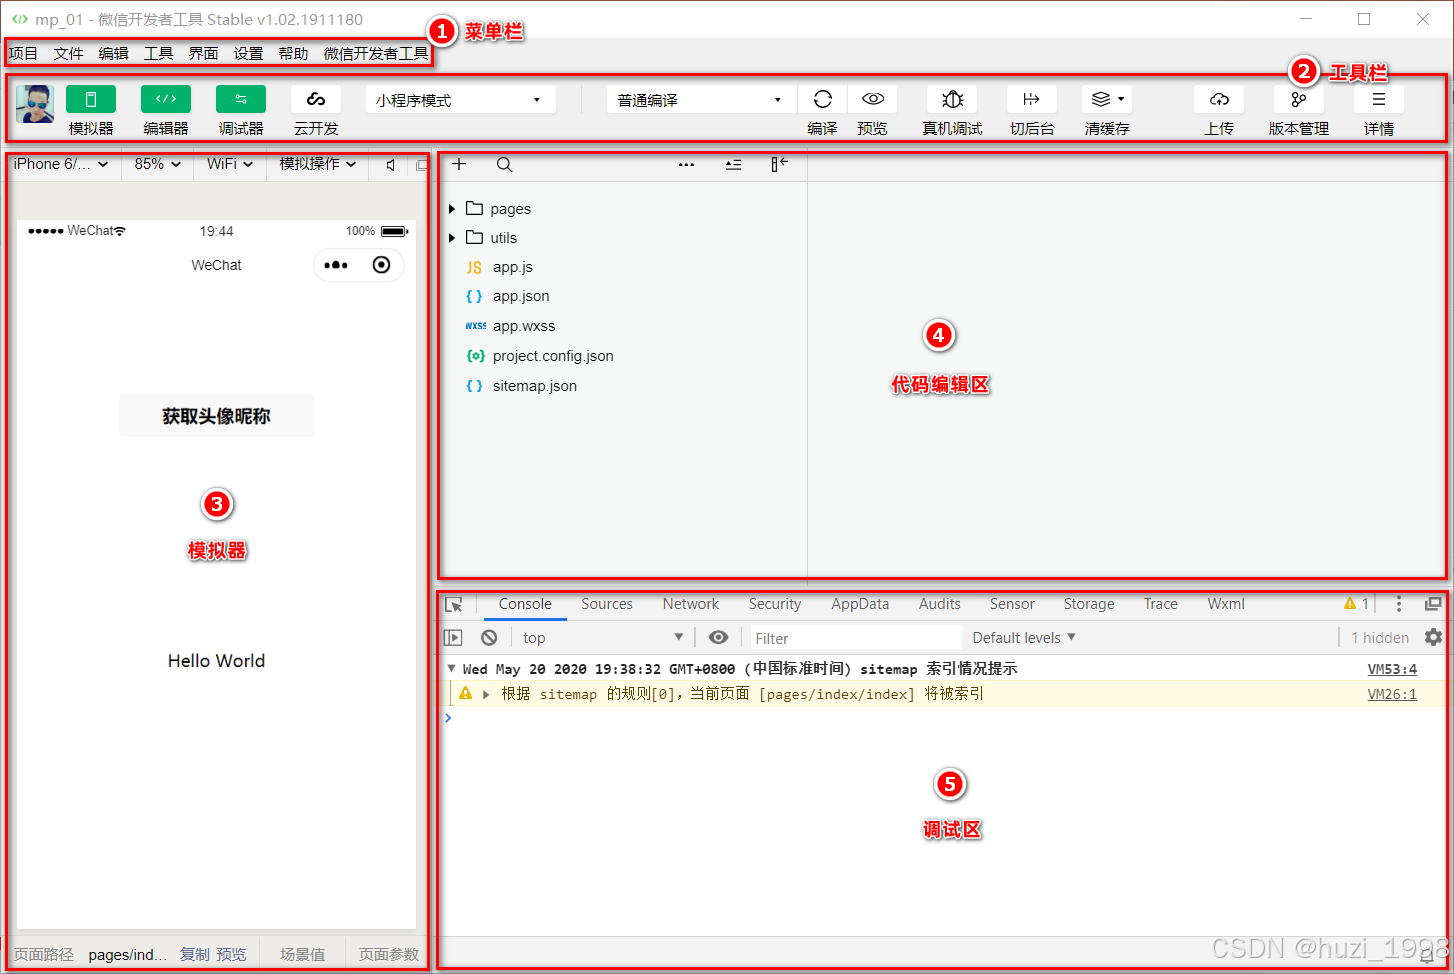Open the Default levels dropdown
Screen dimensions: 1454x974
tap(1024, 638)
